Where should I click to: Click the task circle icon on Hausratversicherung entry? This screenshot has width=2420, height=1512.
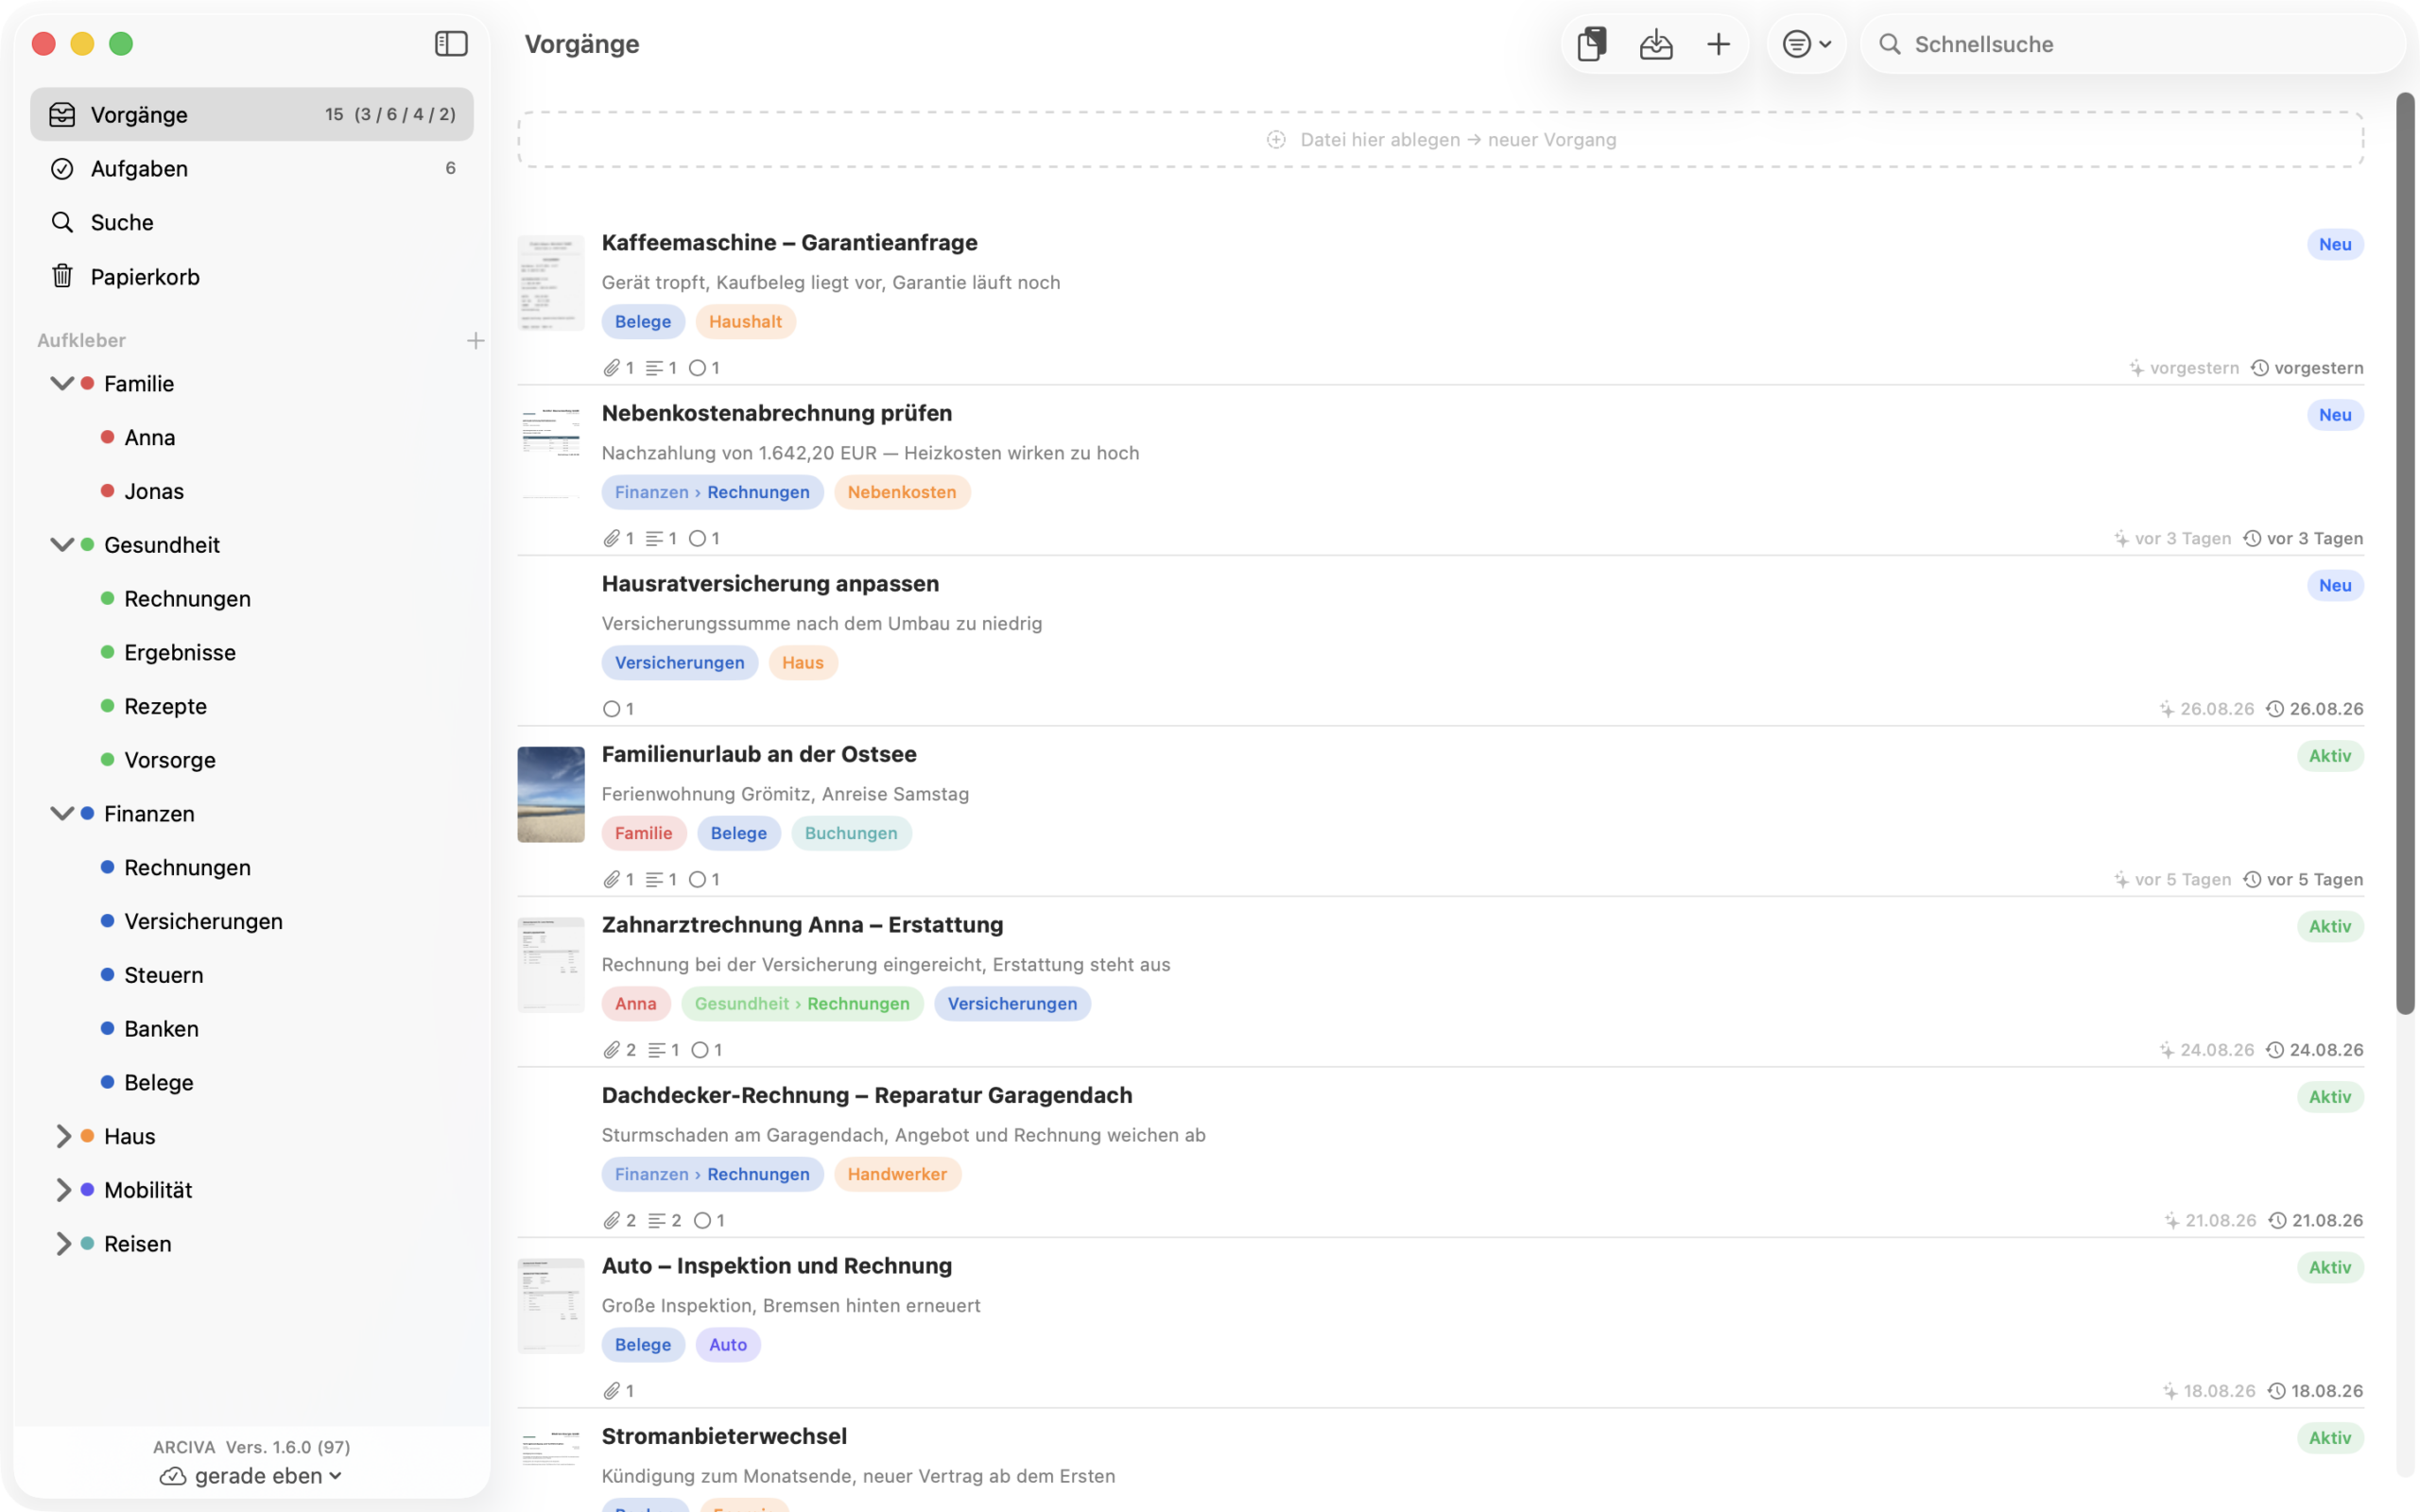pyautogui.click(x=611, y=709)
